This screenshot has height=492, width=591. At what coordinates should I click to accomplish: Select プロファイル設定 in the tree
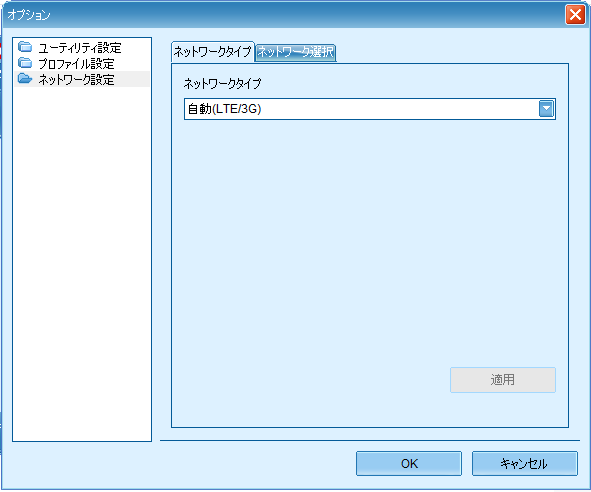click(x=76, y=64)
